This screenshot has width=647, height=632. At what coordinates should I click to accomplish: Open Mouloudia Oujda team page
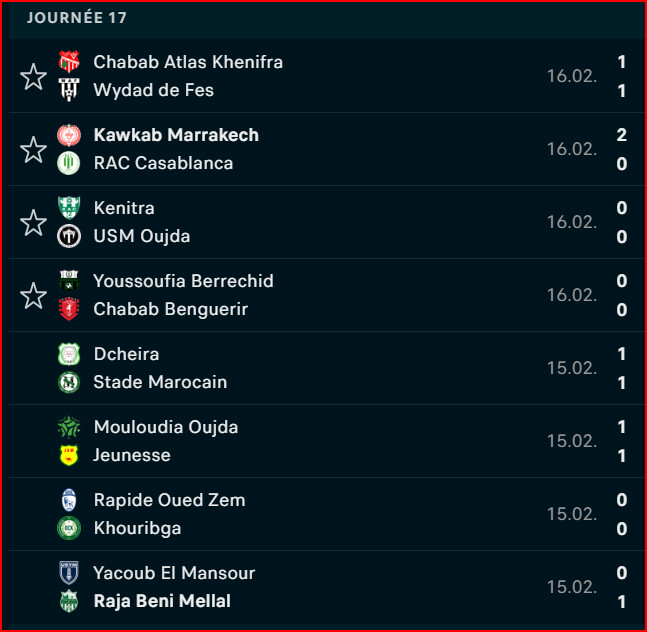pos(166,427)
